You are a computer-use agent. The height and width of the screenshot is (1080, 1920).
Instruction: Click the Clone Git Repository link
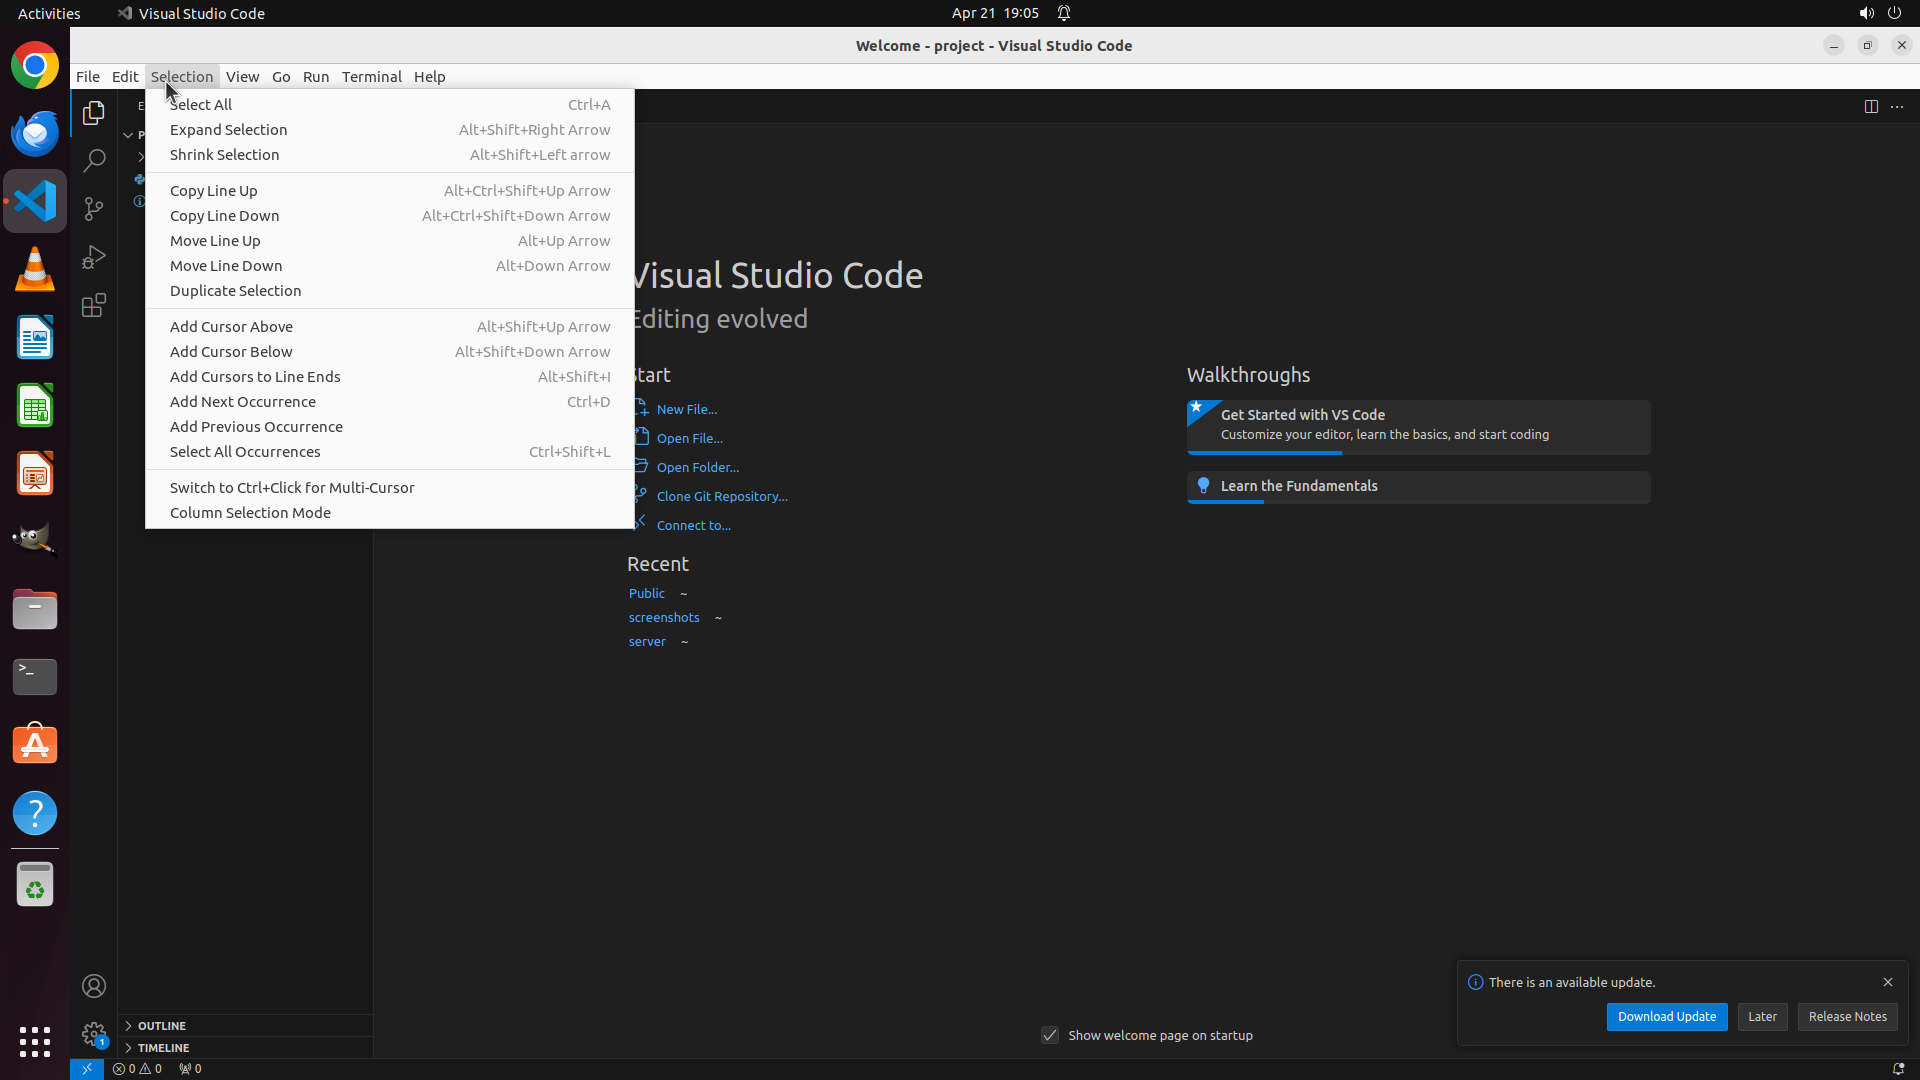point(721,496)
